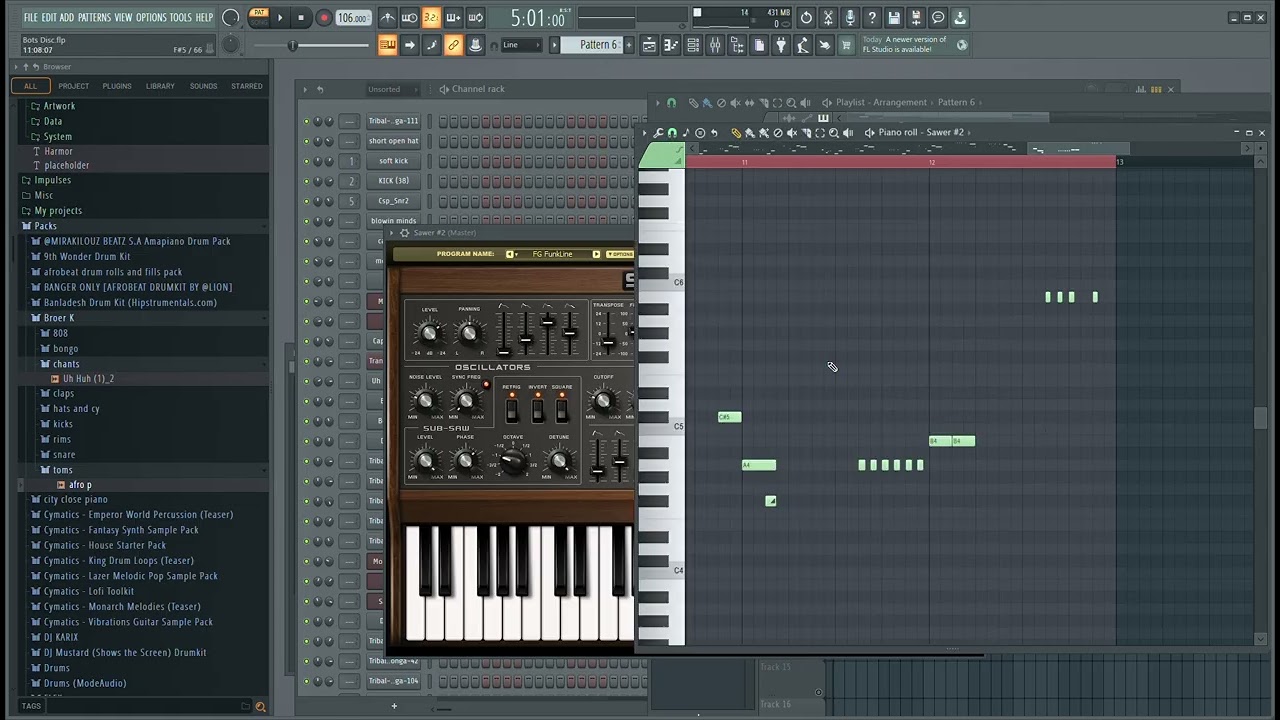This screenshot has height=720, width=1280.
Task: Open the channel rack view icon
Action: (693, 45)
